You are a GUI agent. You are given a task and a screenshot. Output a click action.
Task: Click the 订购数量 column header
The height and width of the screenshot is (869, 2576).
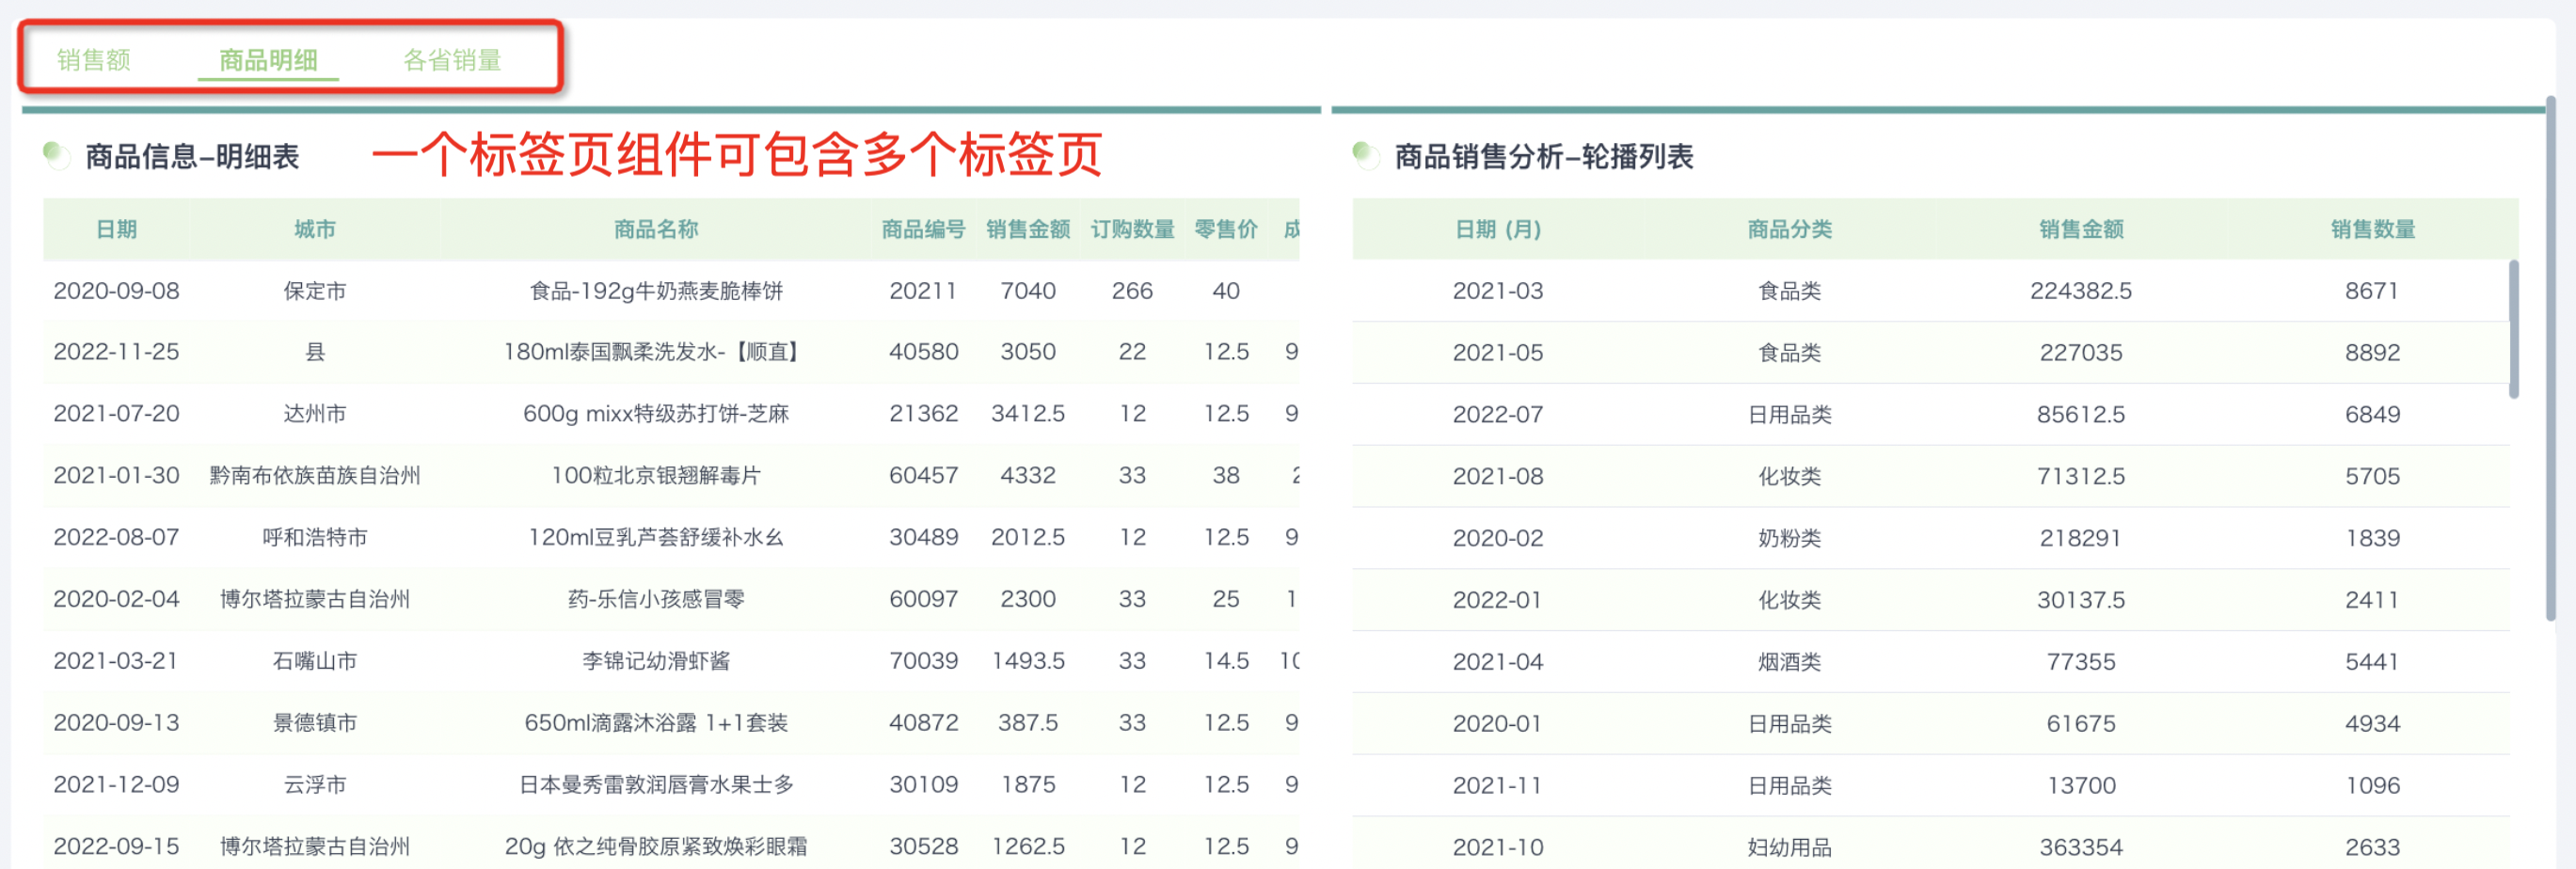tap(1132, 229)
